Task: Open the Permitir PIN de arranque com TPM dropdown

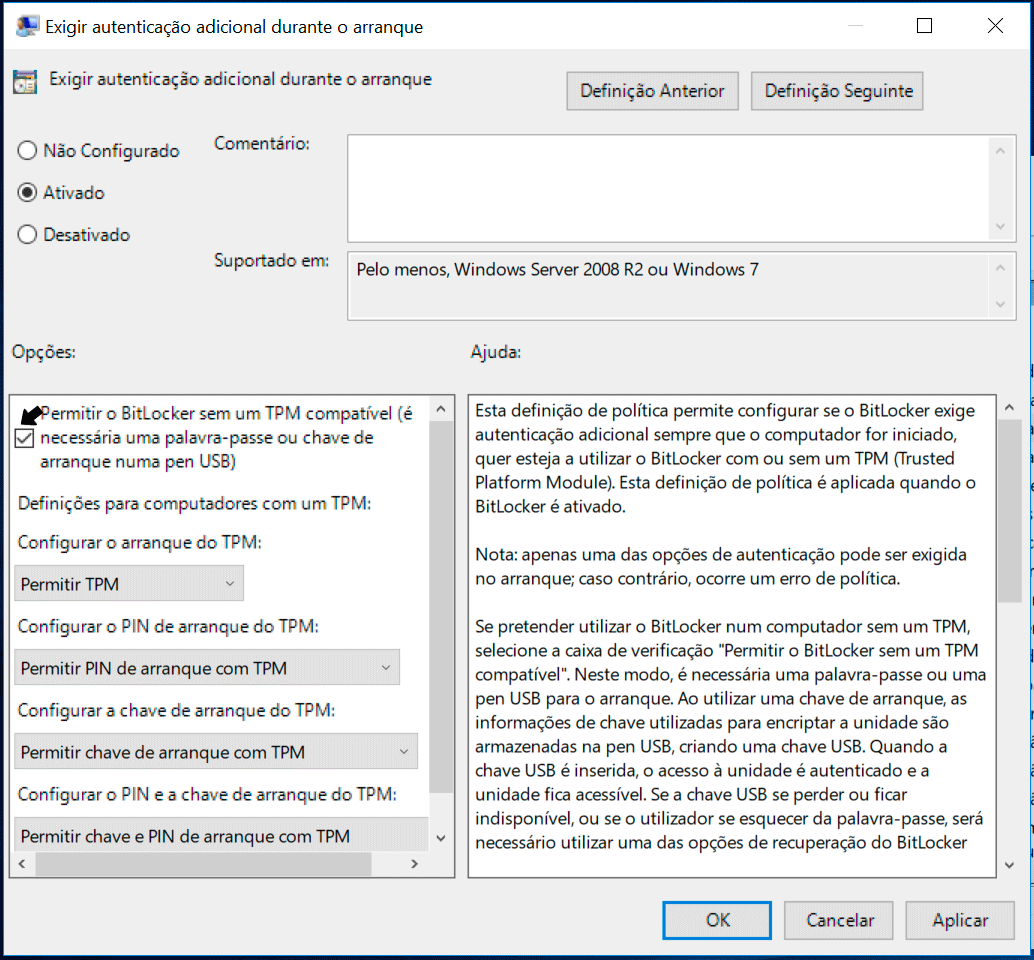Action: click(x=207, y=667)
